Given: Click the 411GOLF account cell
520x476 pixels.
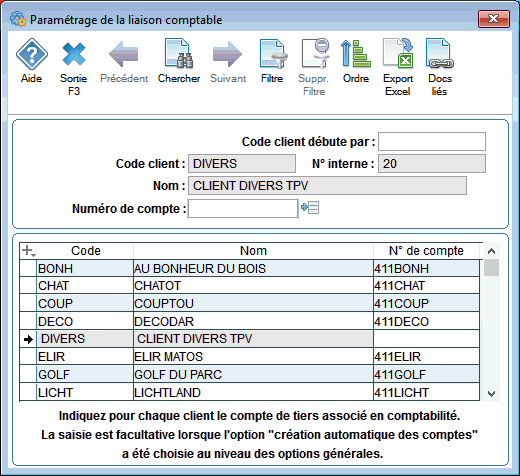Looking at the screenshot, I should [x=426, y=374].
